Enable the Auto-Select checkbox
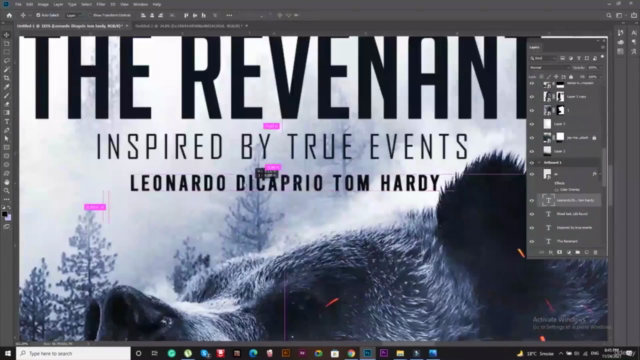The image size is (640, 360). point(38,15)
